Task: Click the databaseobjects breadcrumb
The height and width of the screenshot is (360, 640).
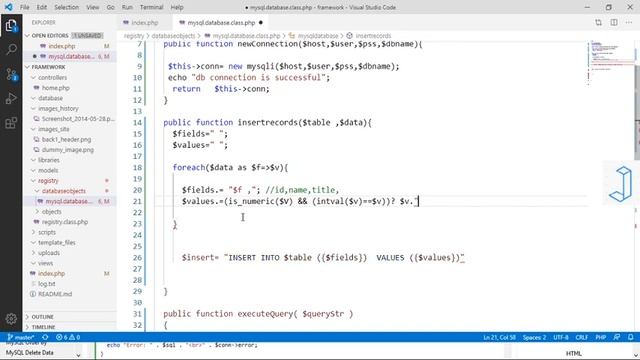Action: 173,36
